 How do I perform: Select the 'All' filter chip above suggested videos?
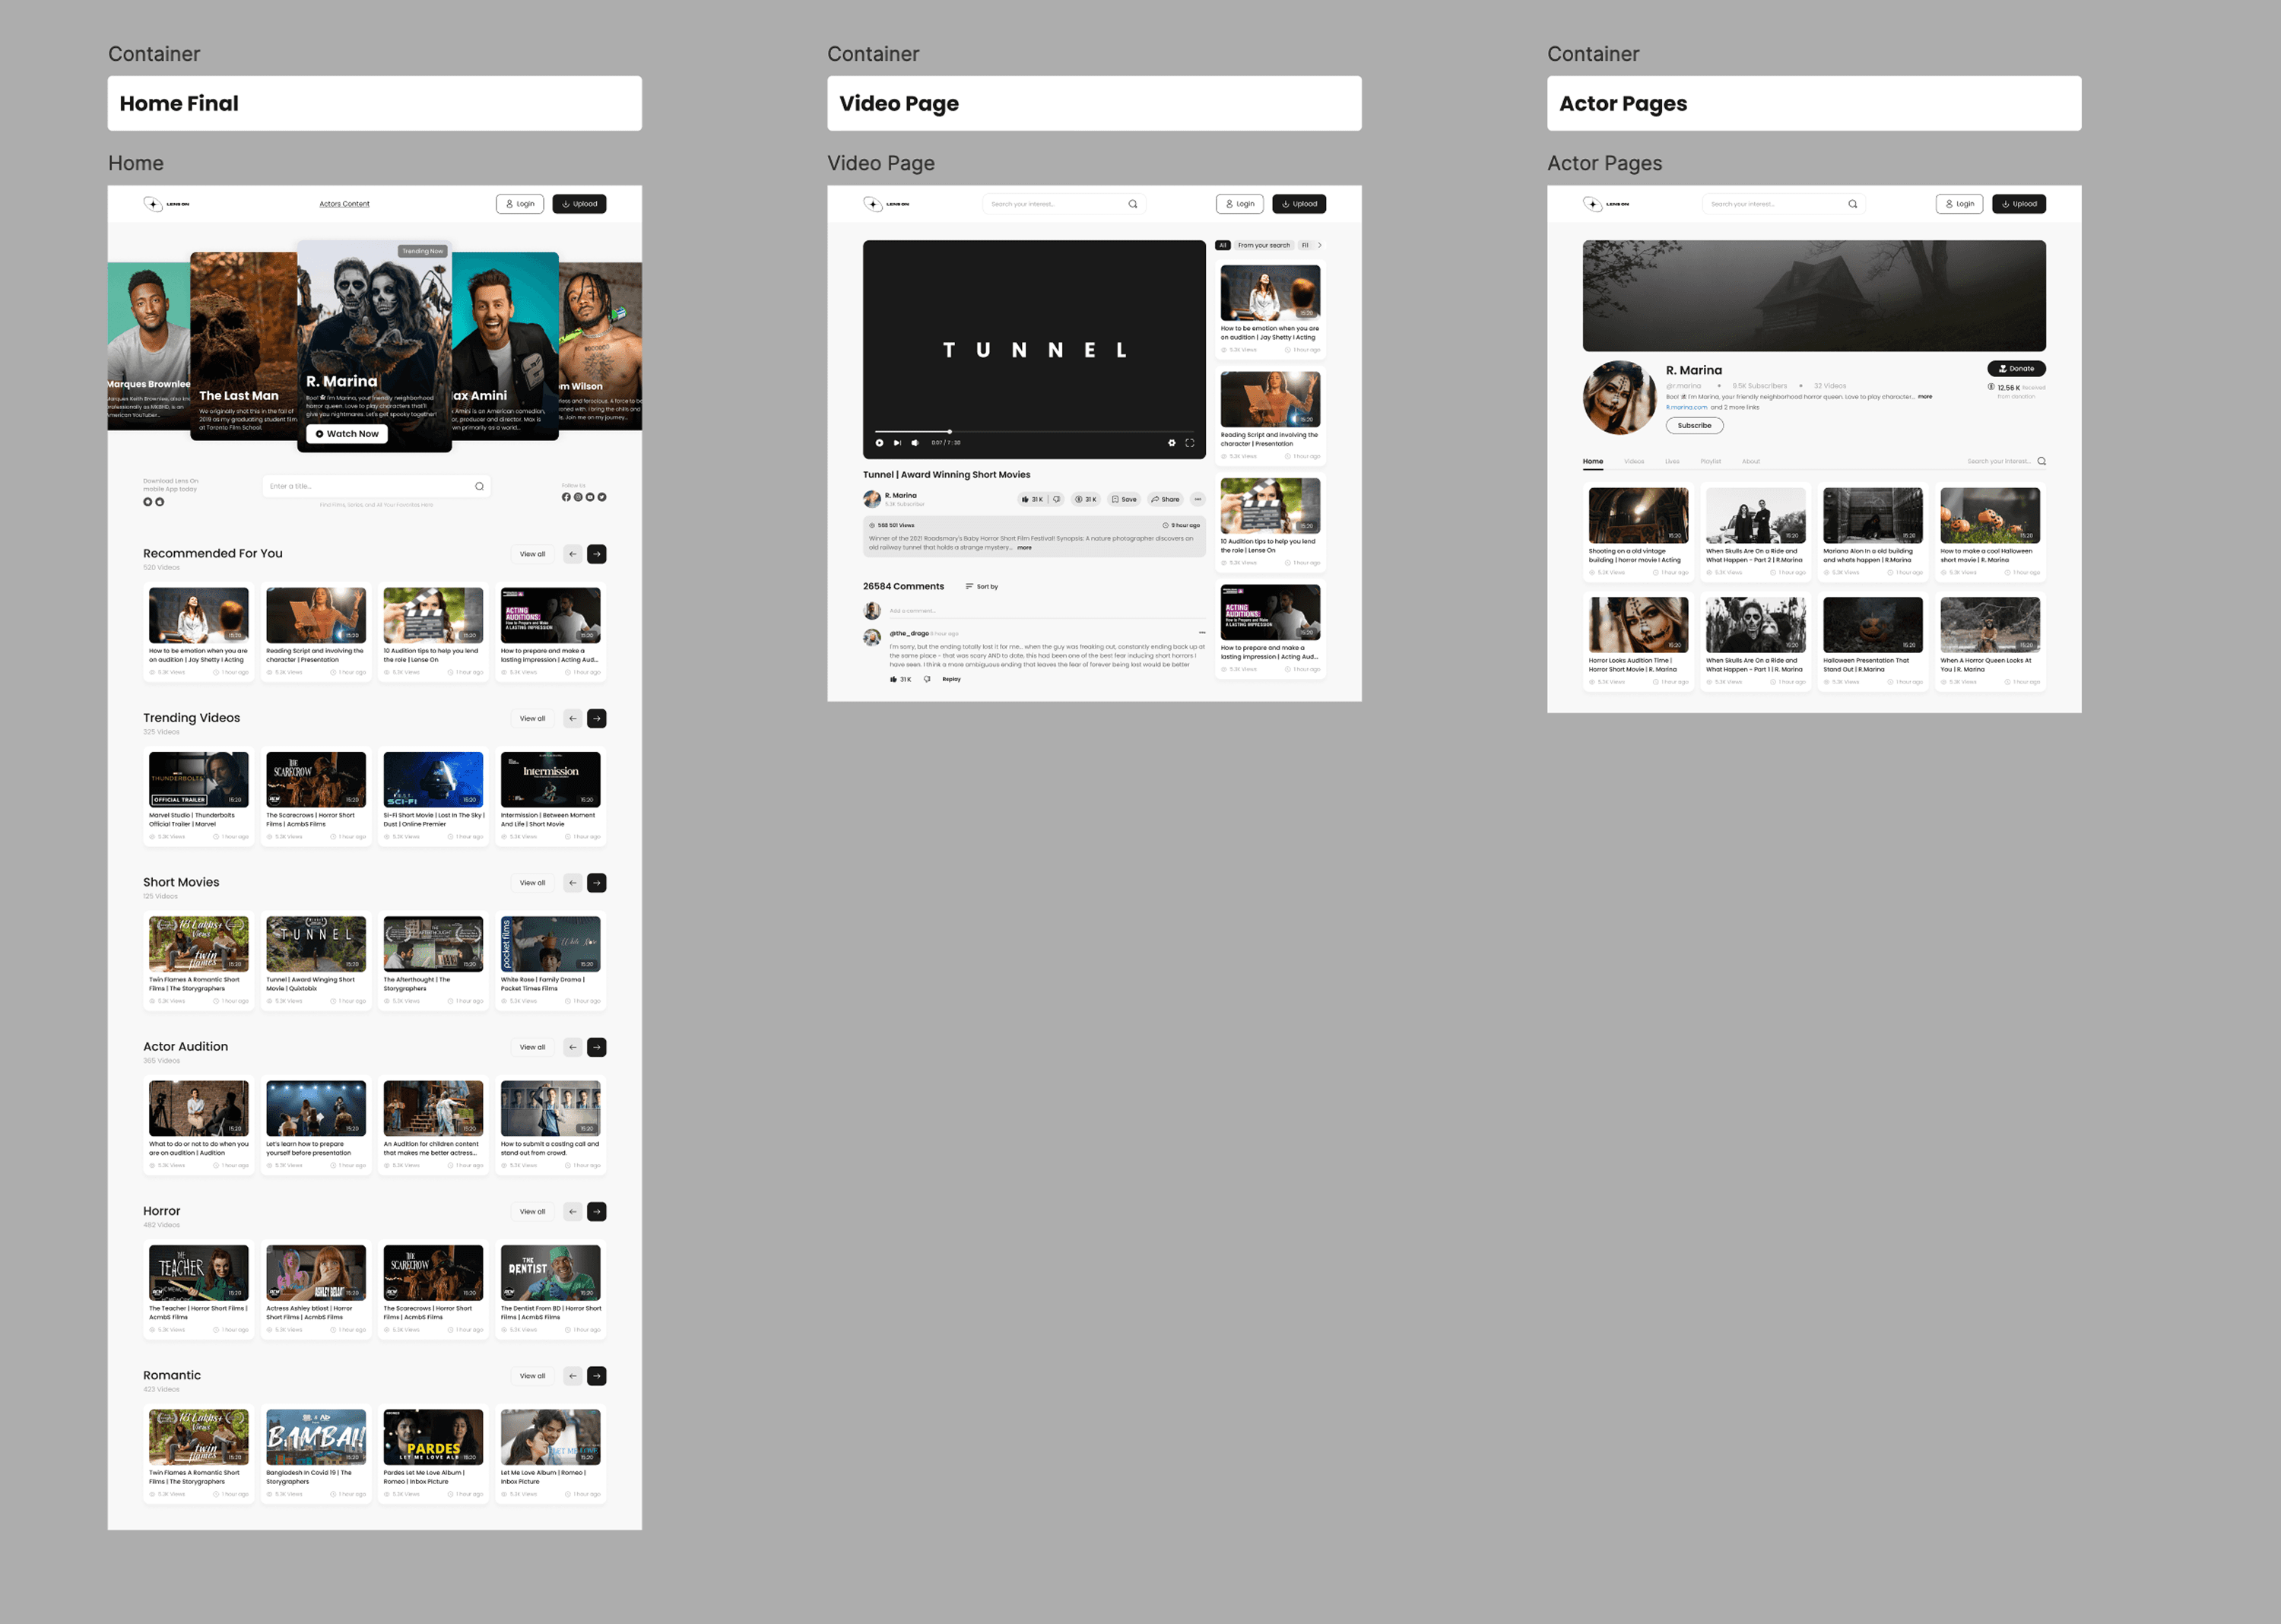(x=1222, y=245)
